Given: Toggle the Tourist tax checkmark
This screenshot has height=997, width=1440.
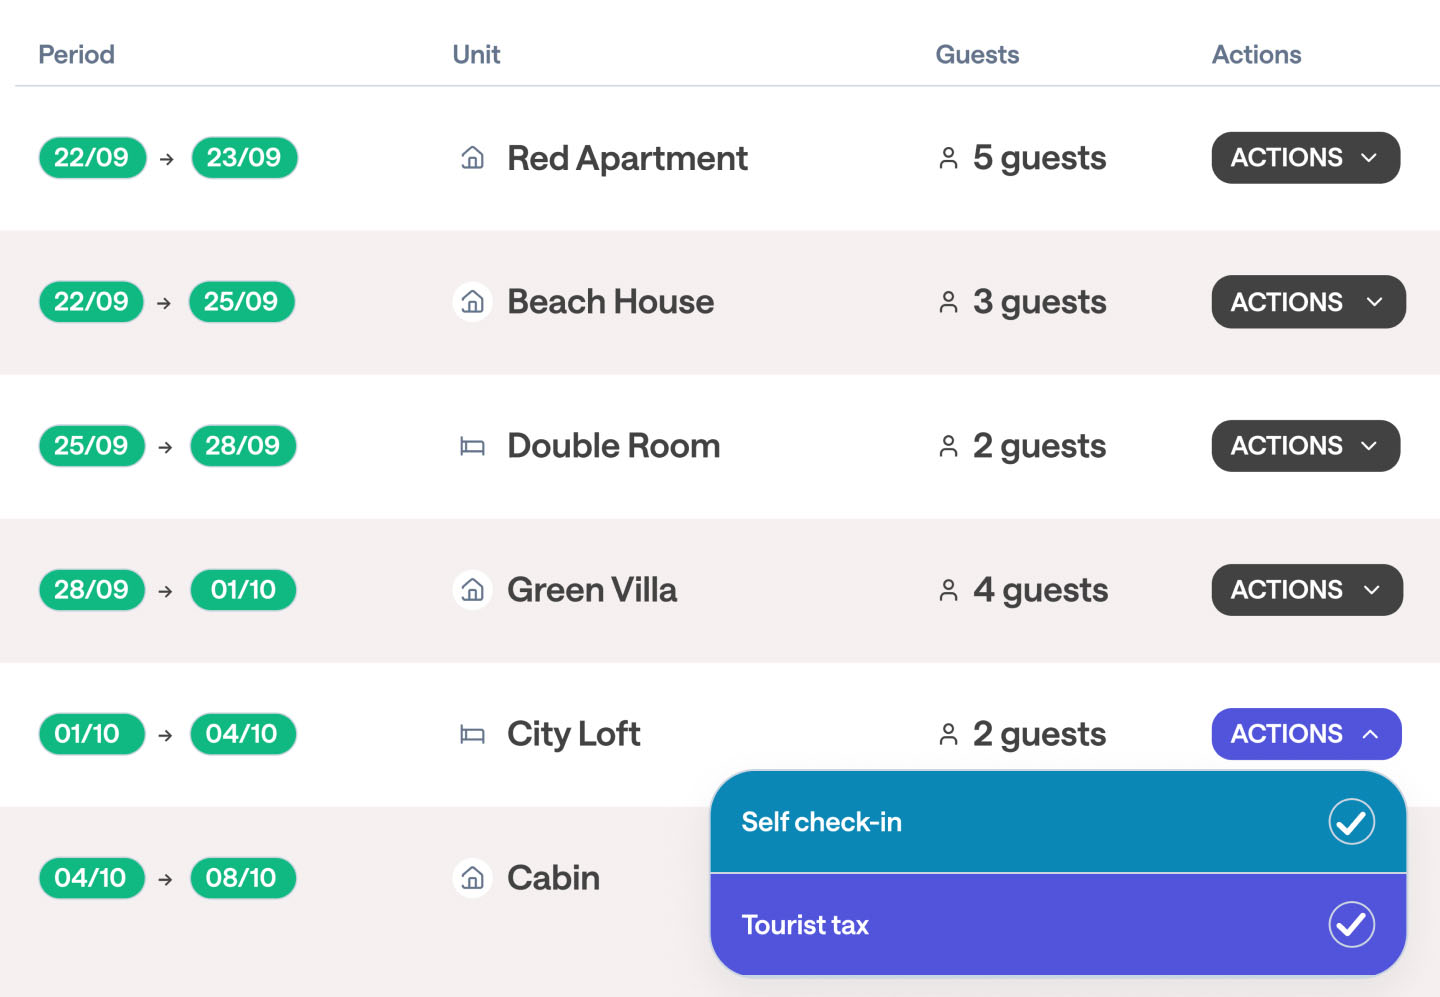Looking at the screenshot, I should (x=1351, y=925).
